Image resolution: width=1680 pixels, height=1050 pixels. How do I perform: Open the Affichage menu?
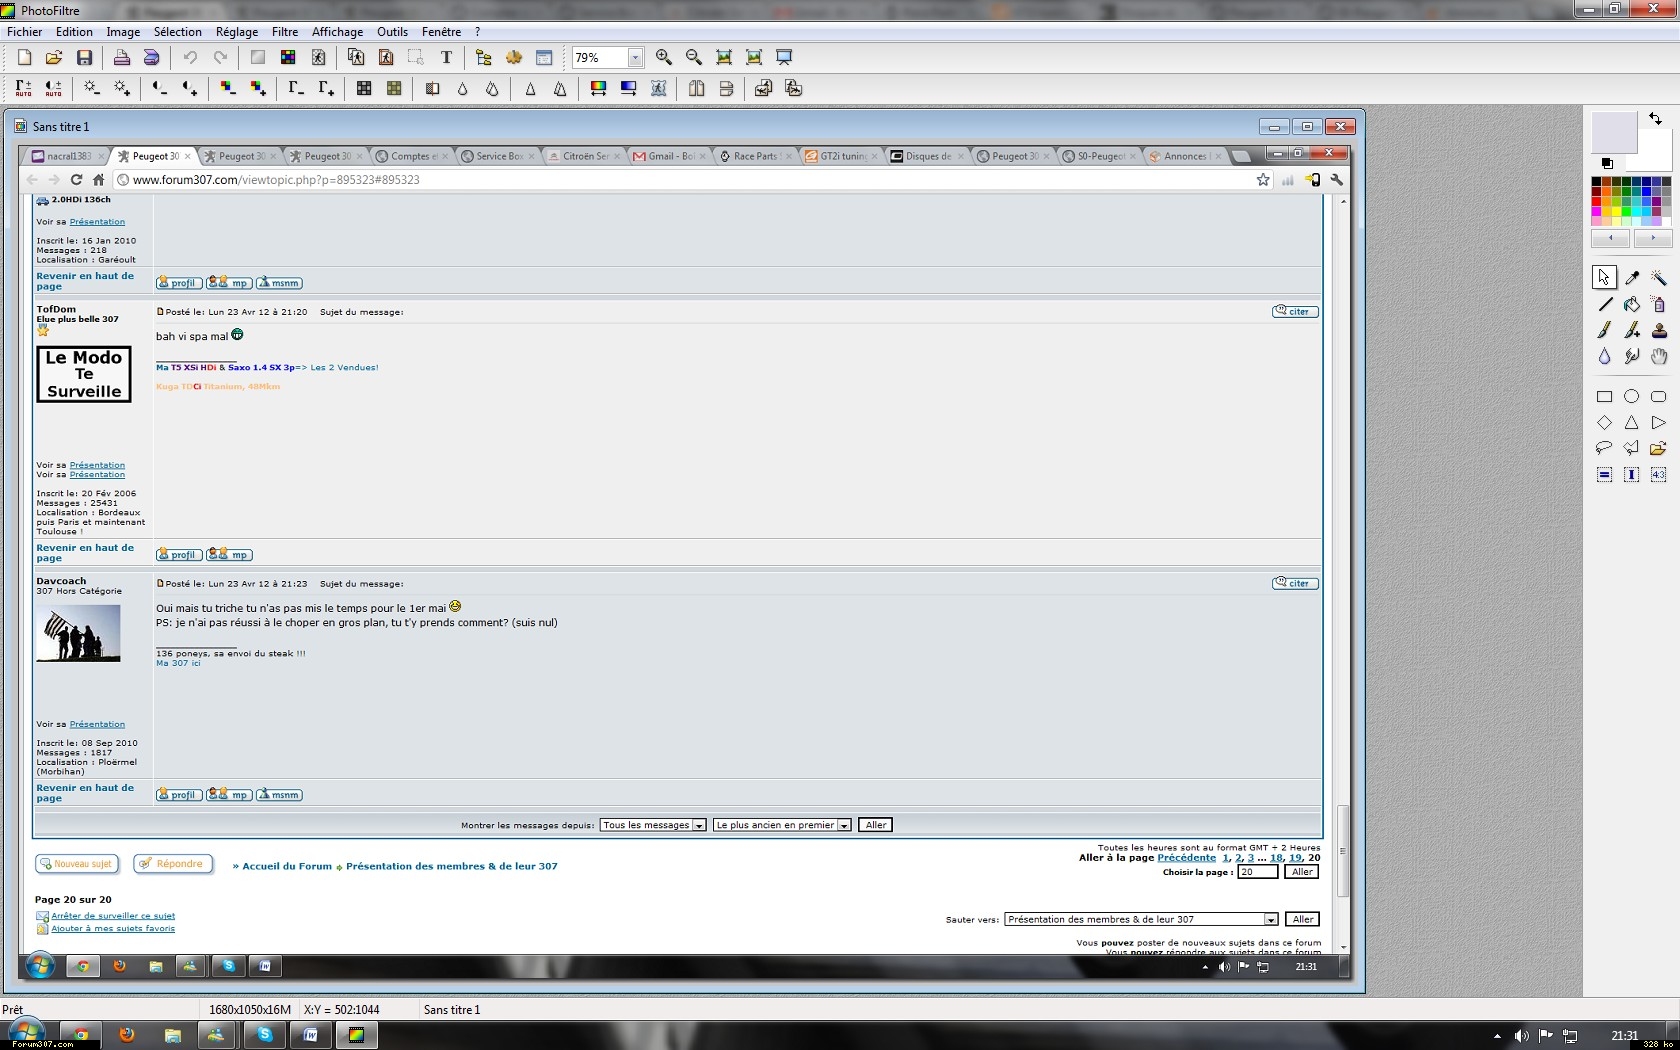(337, 32)
